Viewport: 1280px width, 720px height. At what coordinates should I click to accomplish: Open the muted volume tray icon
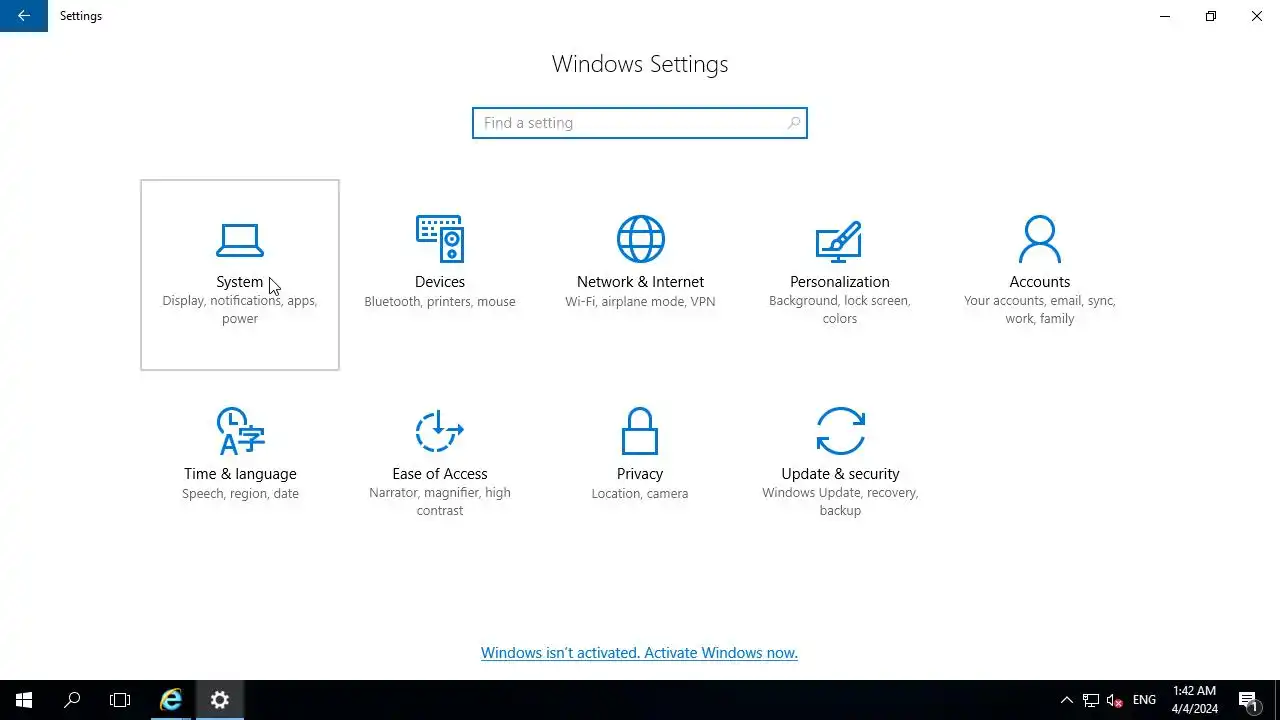[x=1115, y=700]
